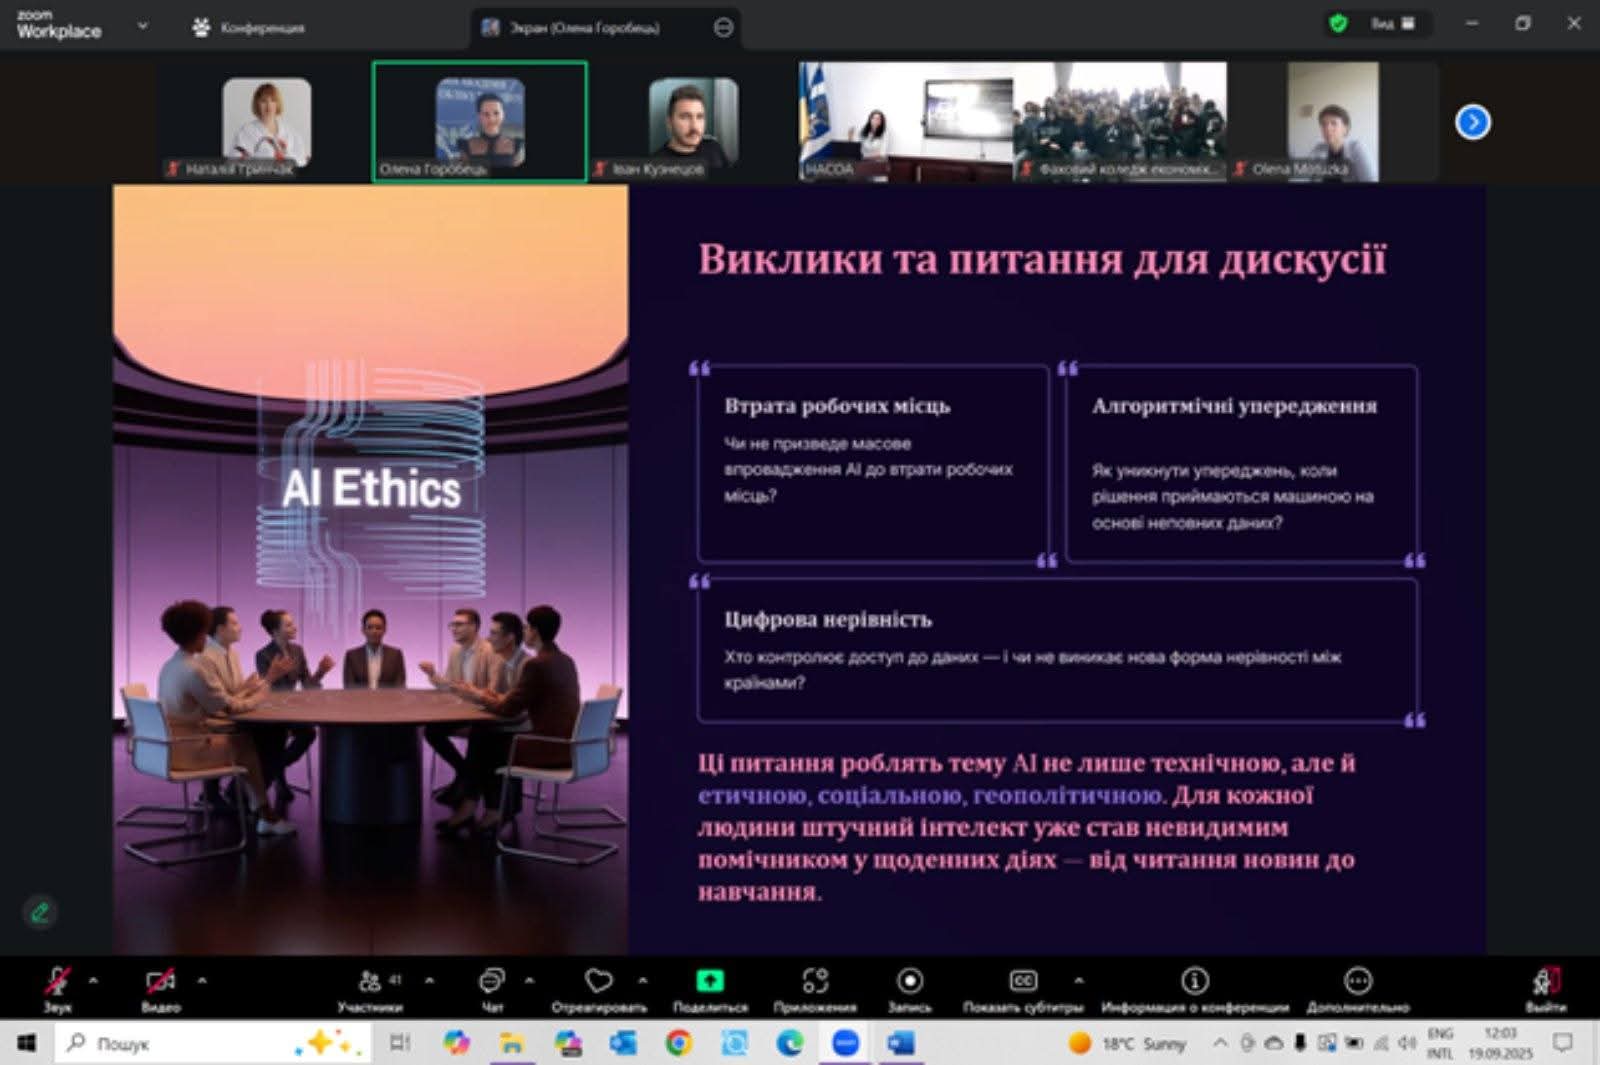The image size is (1600, 1065).
Task: Open Информация о конференции info icon
Action: pyautogui.click(x=1194, y=982)
